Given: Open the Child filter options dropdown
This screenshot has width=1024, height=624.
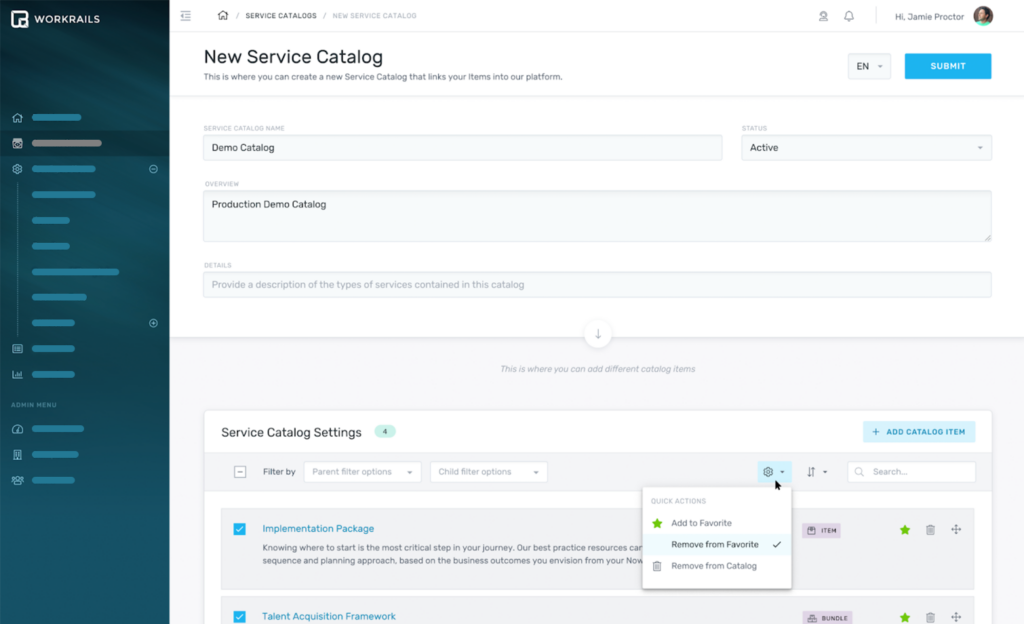Looking at the screenshot, I should (488, 471).
